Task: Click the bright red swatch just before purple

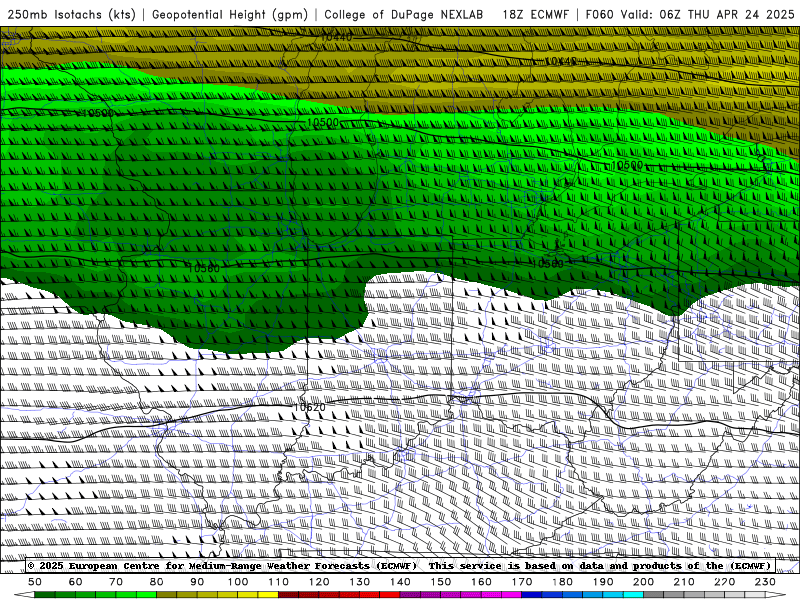Action: point(390,595)
